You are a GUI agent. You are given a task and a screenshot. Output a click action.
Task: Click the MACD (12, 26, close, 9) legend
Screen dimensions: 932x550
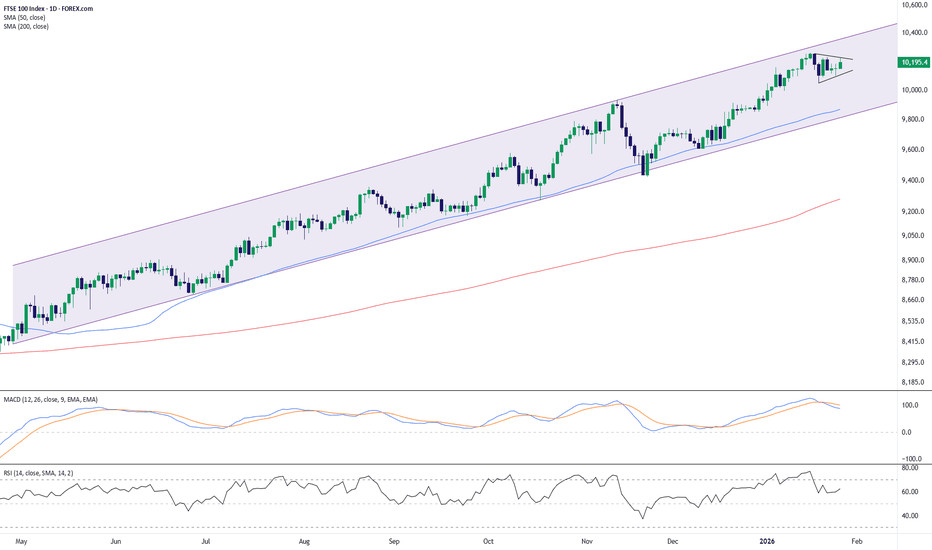48,398
